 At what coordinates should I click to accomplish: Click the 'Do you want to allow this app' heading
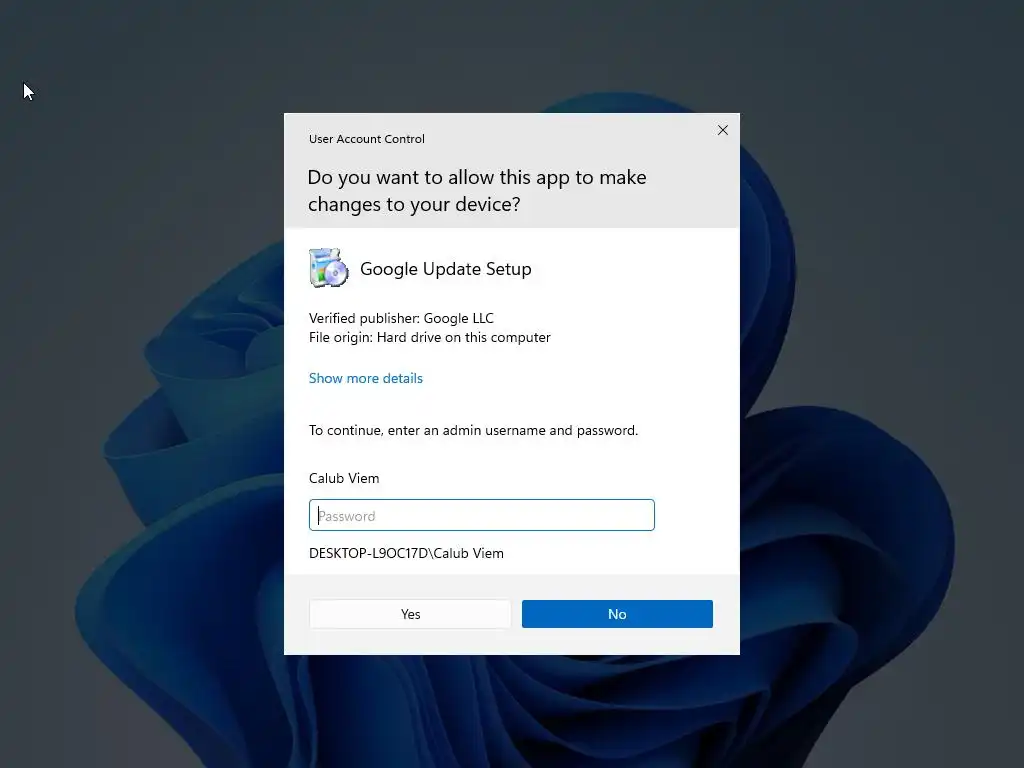[x=477, y=191]
